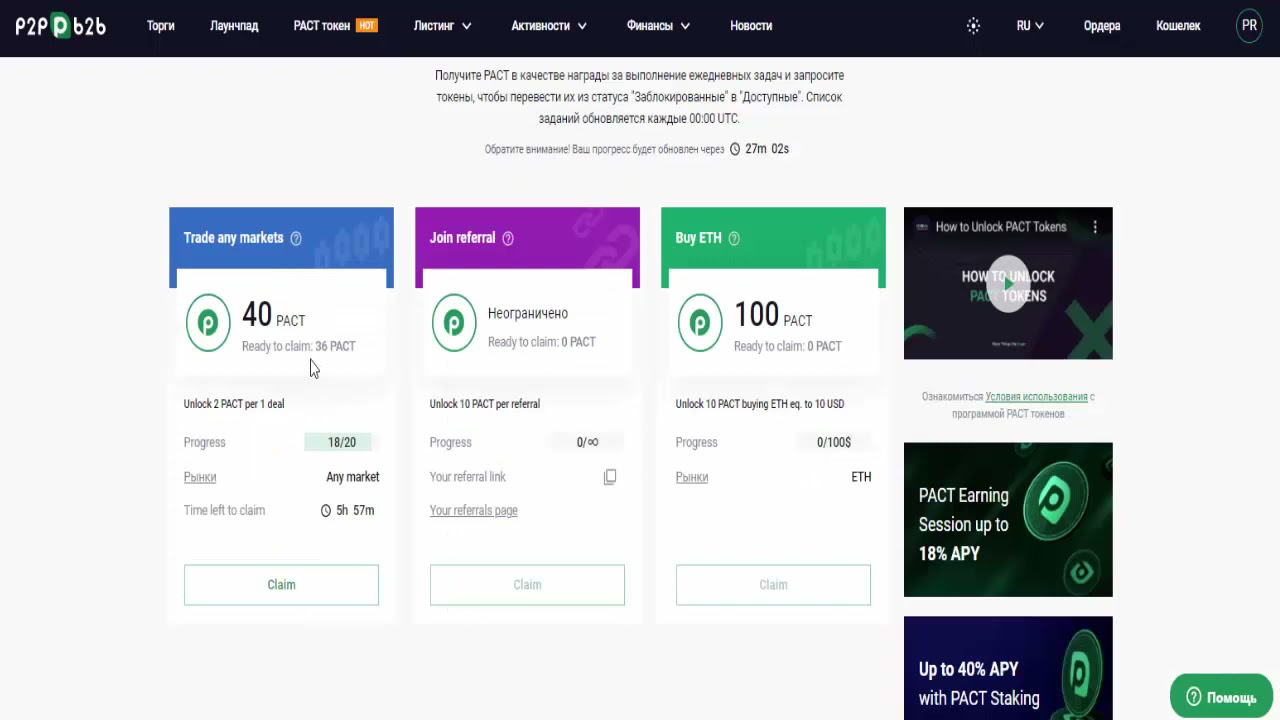Click the Your referral link label
This screenshot has width=1280, height=720.
468,477
